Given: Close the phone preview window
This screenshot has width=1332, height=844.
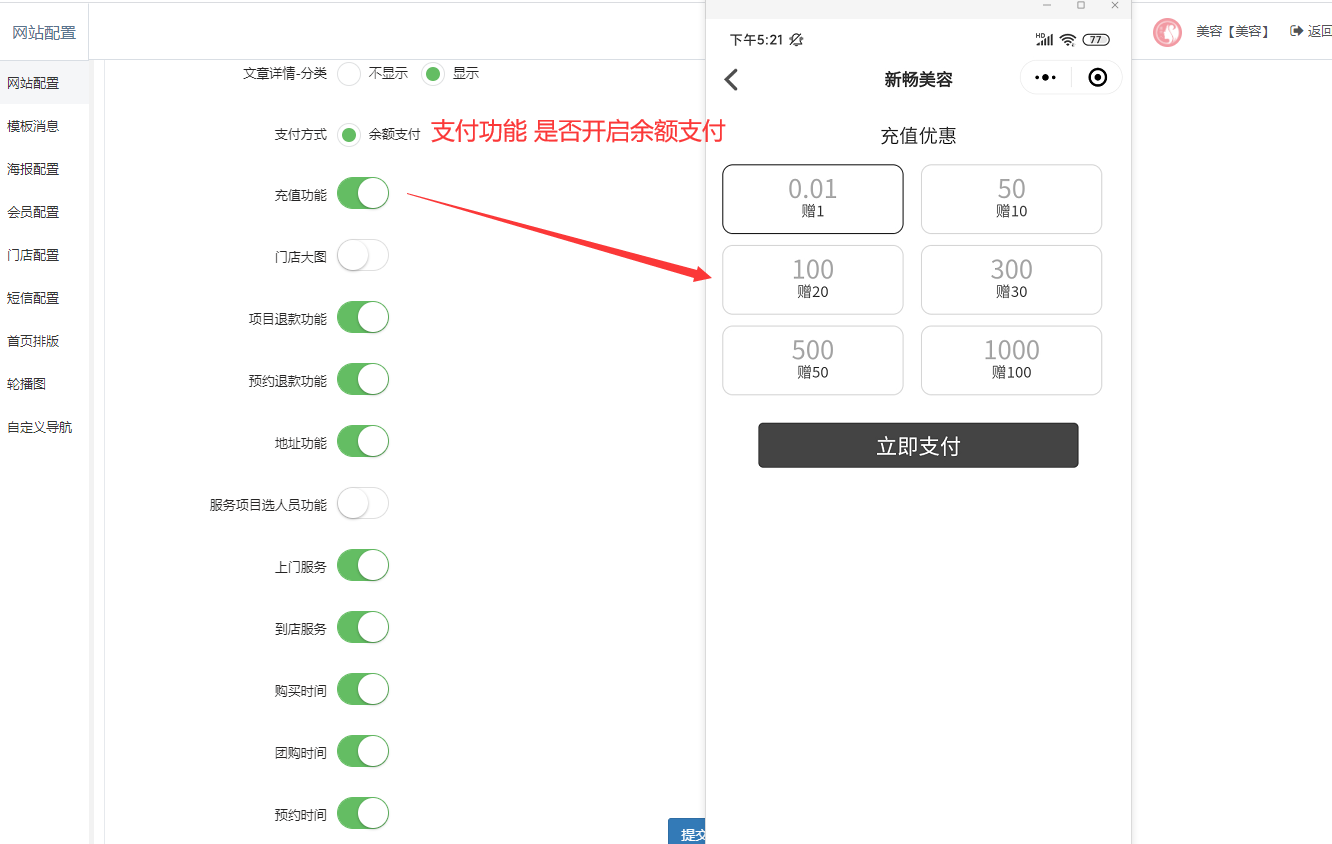Looking at the screenshot, I should click(1115, 6).
